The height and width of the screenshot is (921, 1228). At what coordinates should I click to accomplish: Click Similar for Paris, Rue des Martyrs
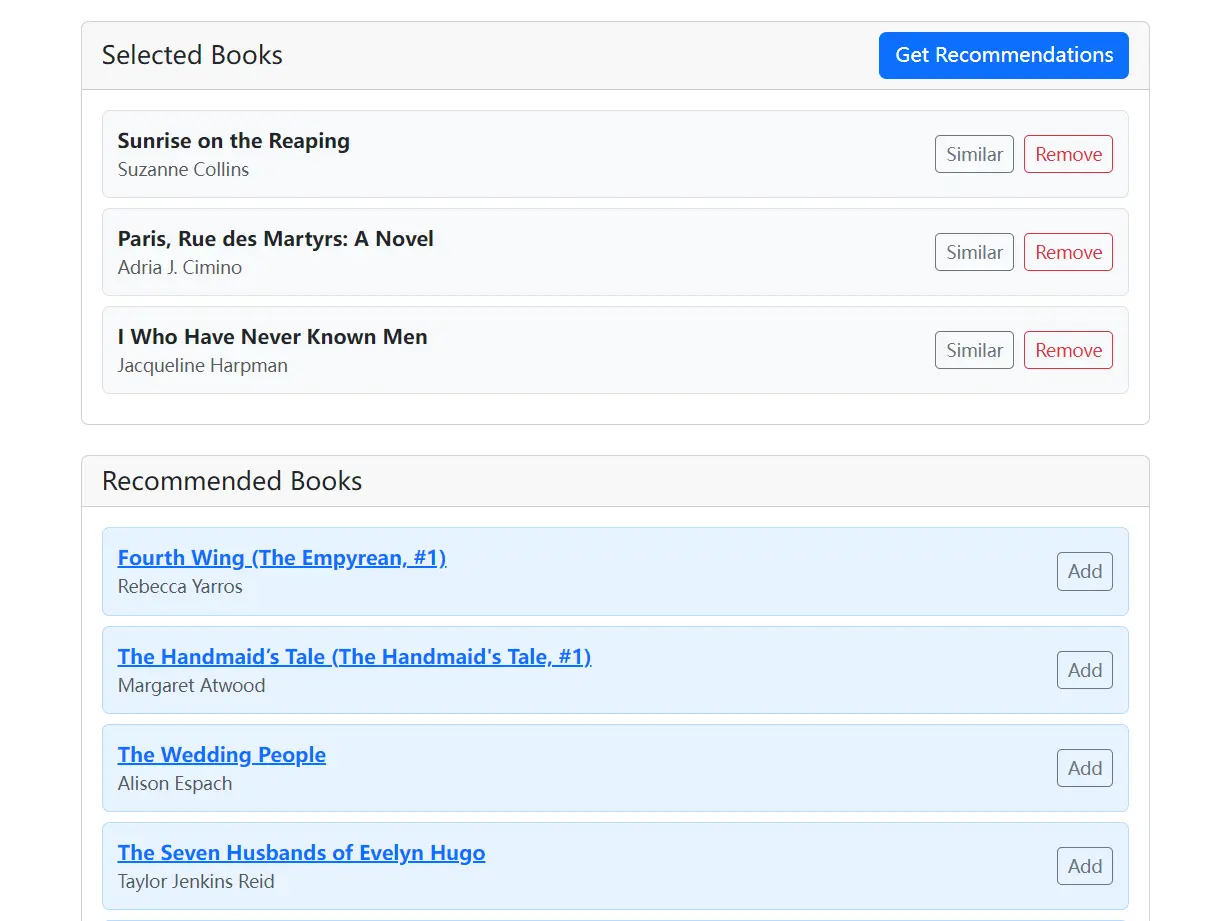click(973, 252)
